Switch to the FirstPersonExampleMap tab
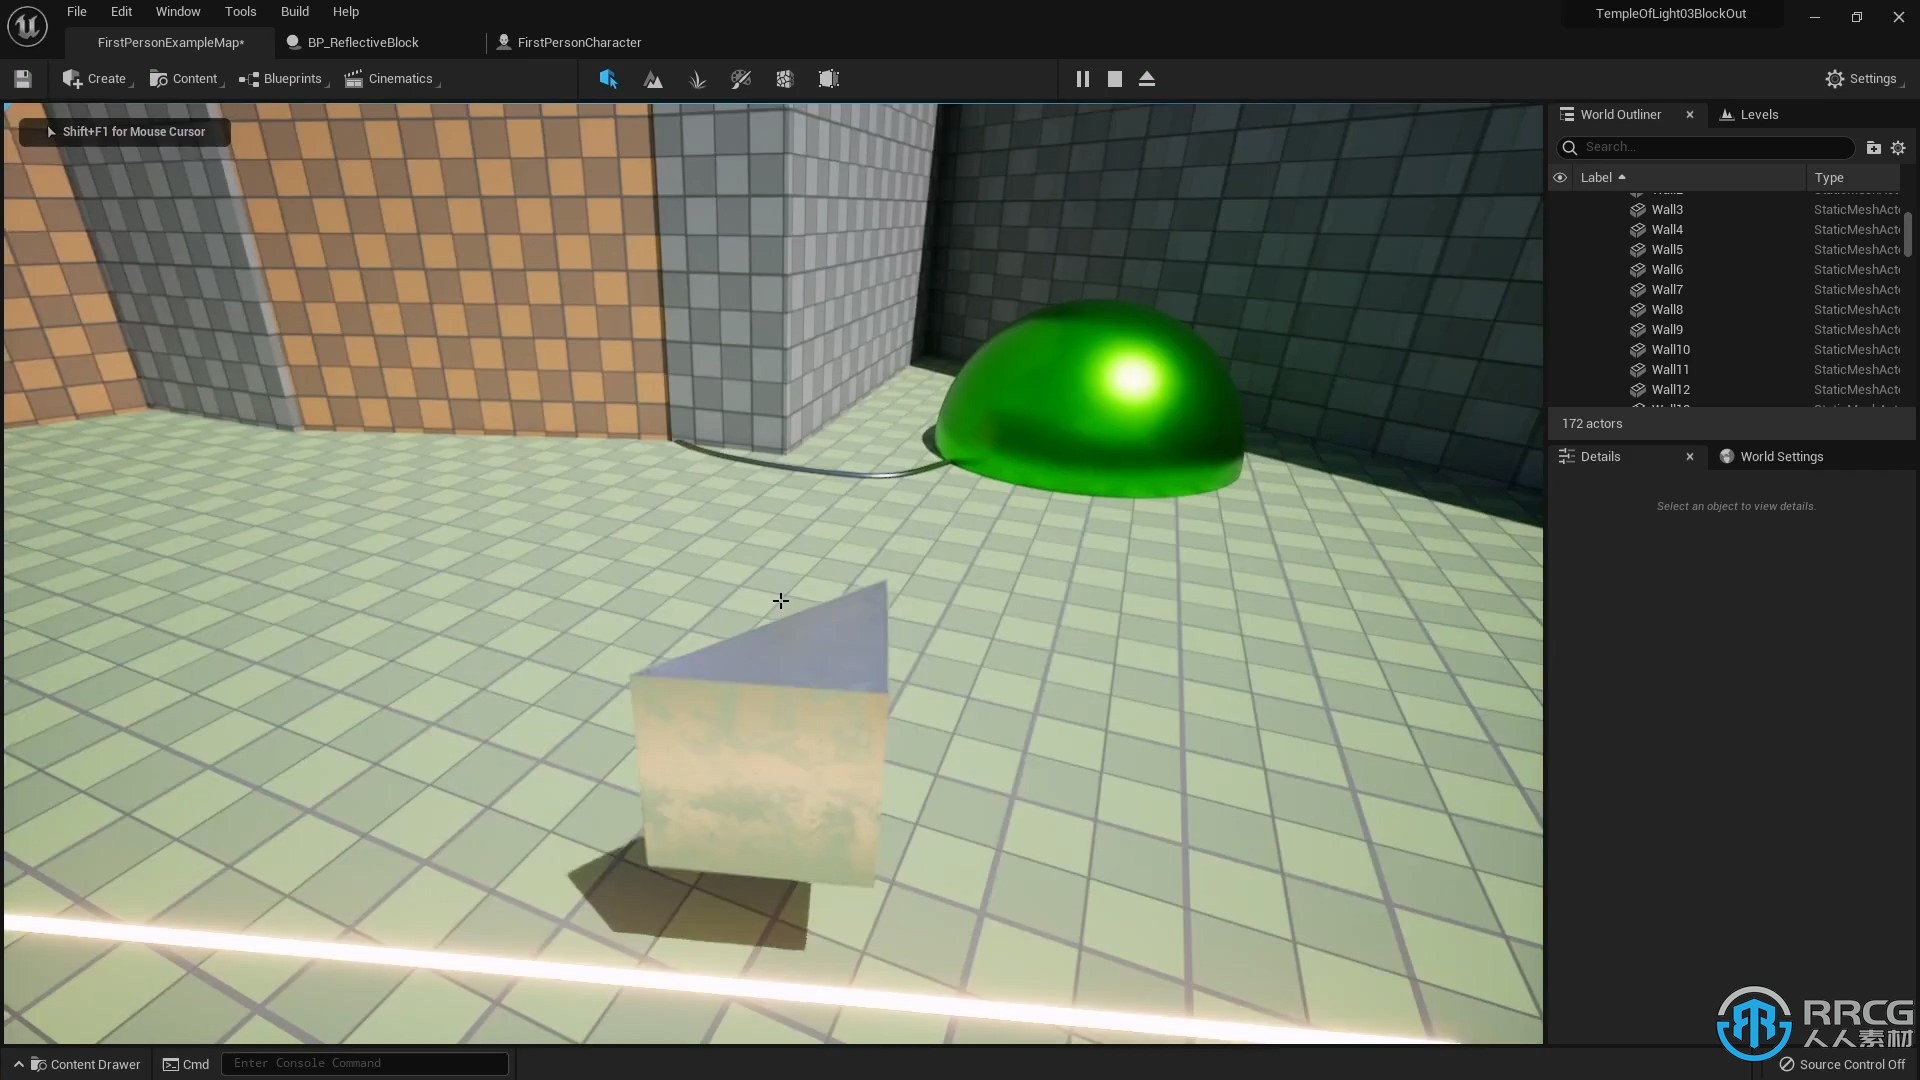 coord(170,43)
